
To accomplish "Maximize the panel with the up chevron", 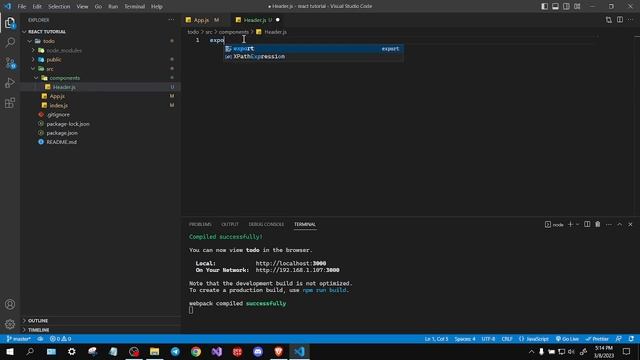I will (x=620, y=224).
